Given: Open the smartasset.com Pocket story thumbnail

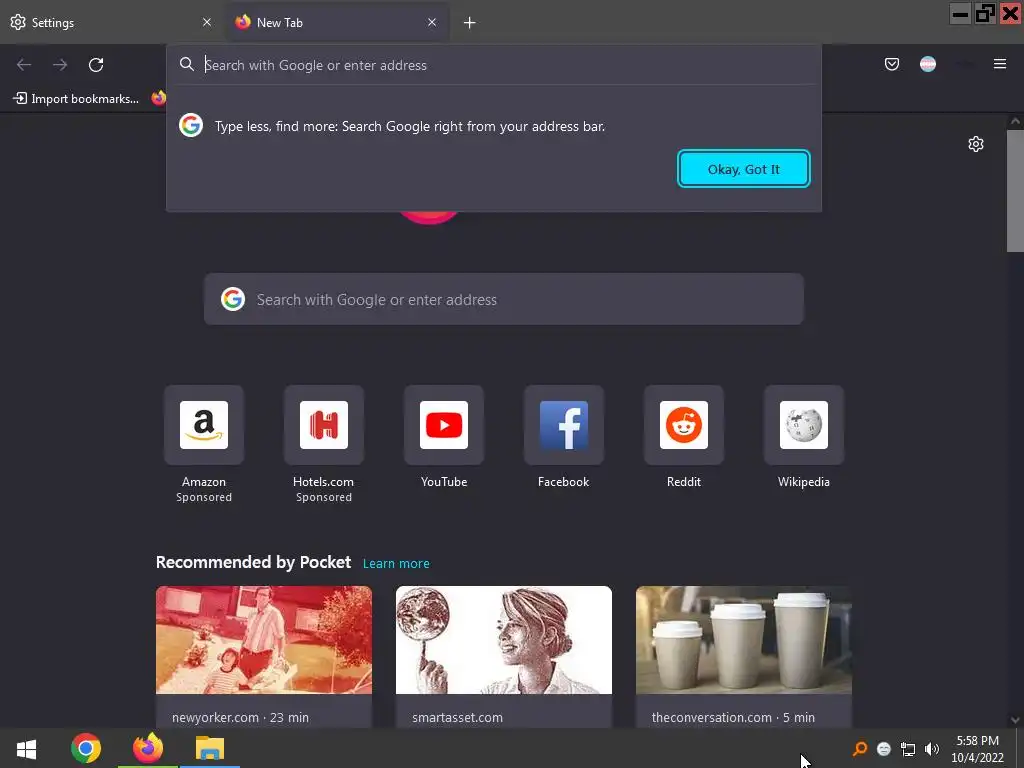Looking at the screenshot, I should (x=504, y=640).
